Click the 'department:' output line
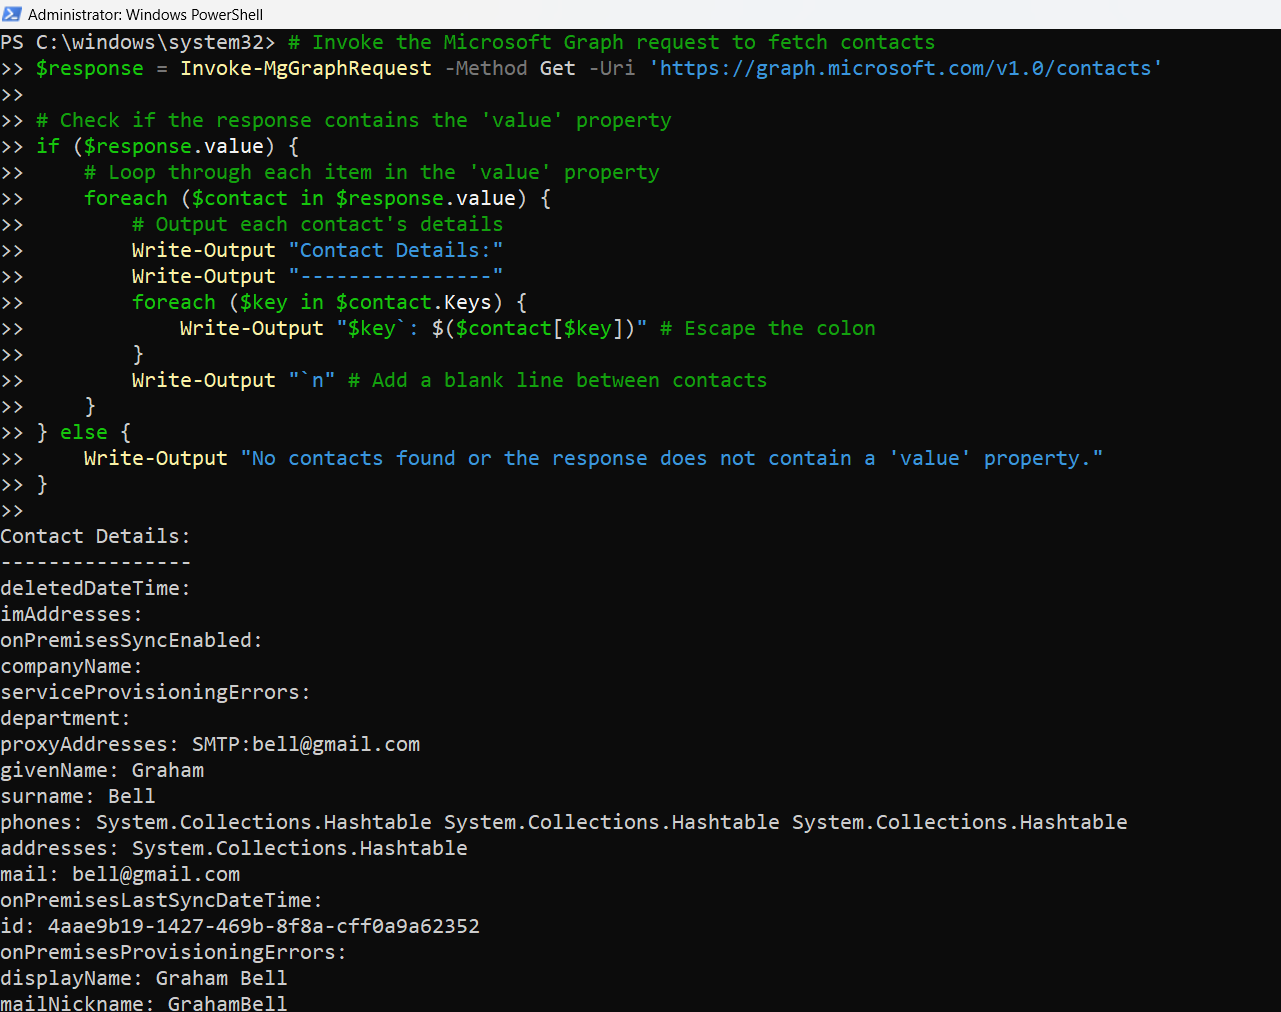The width and height of the screenshot is (1281, 1012). tap(66, 718)
